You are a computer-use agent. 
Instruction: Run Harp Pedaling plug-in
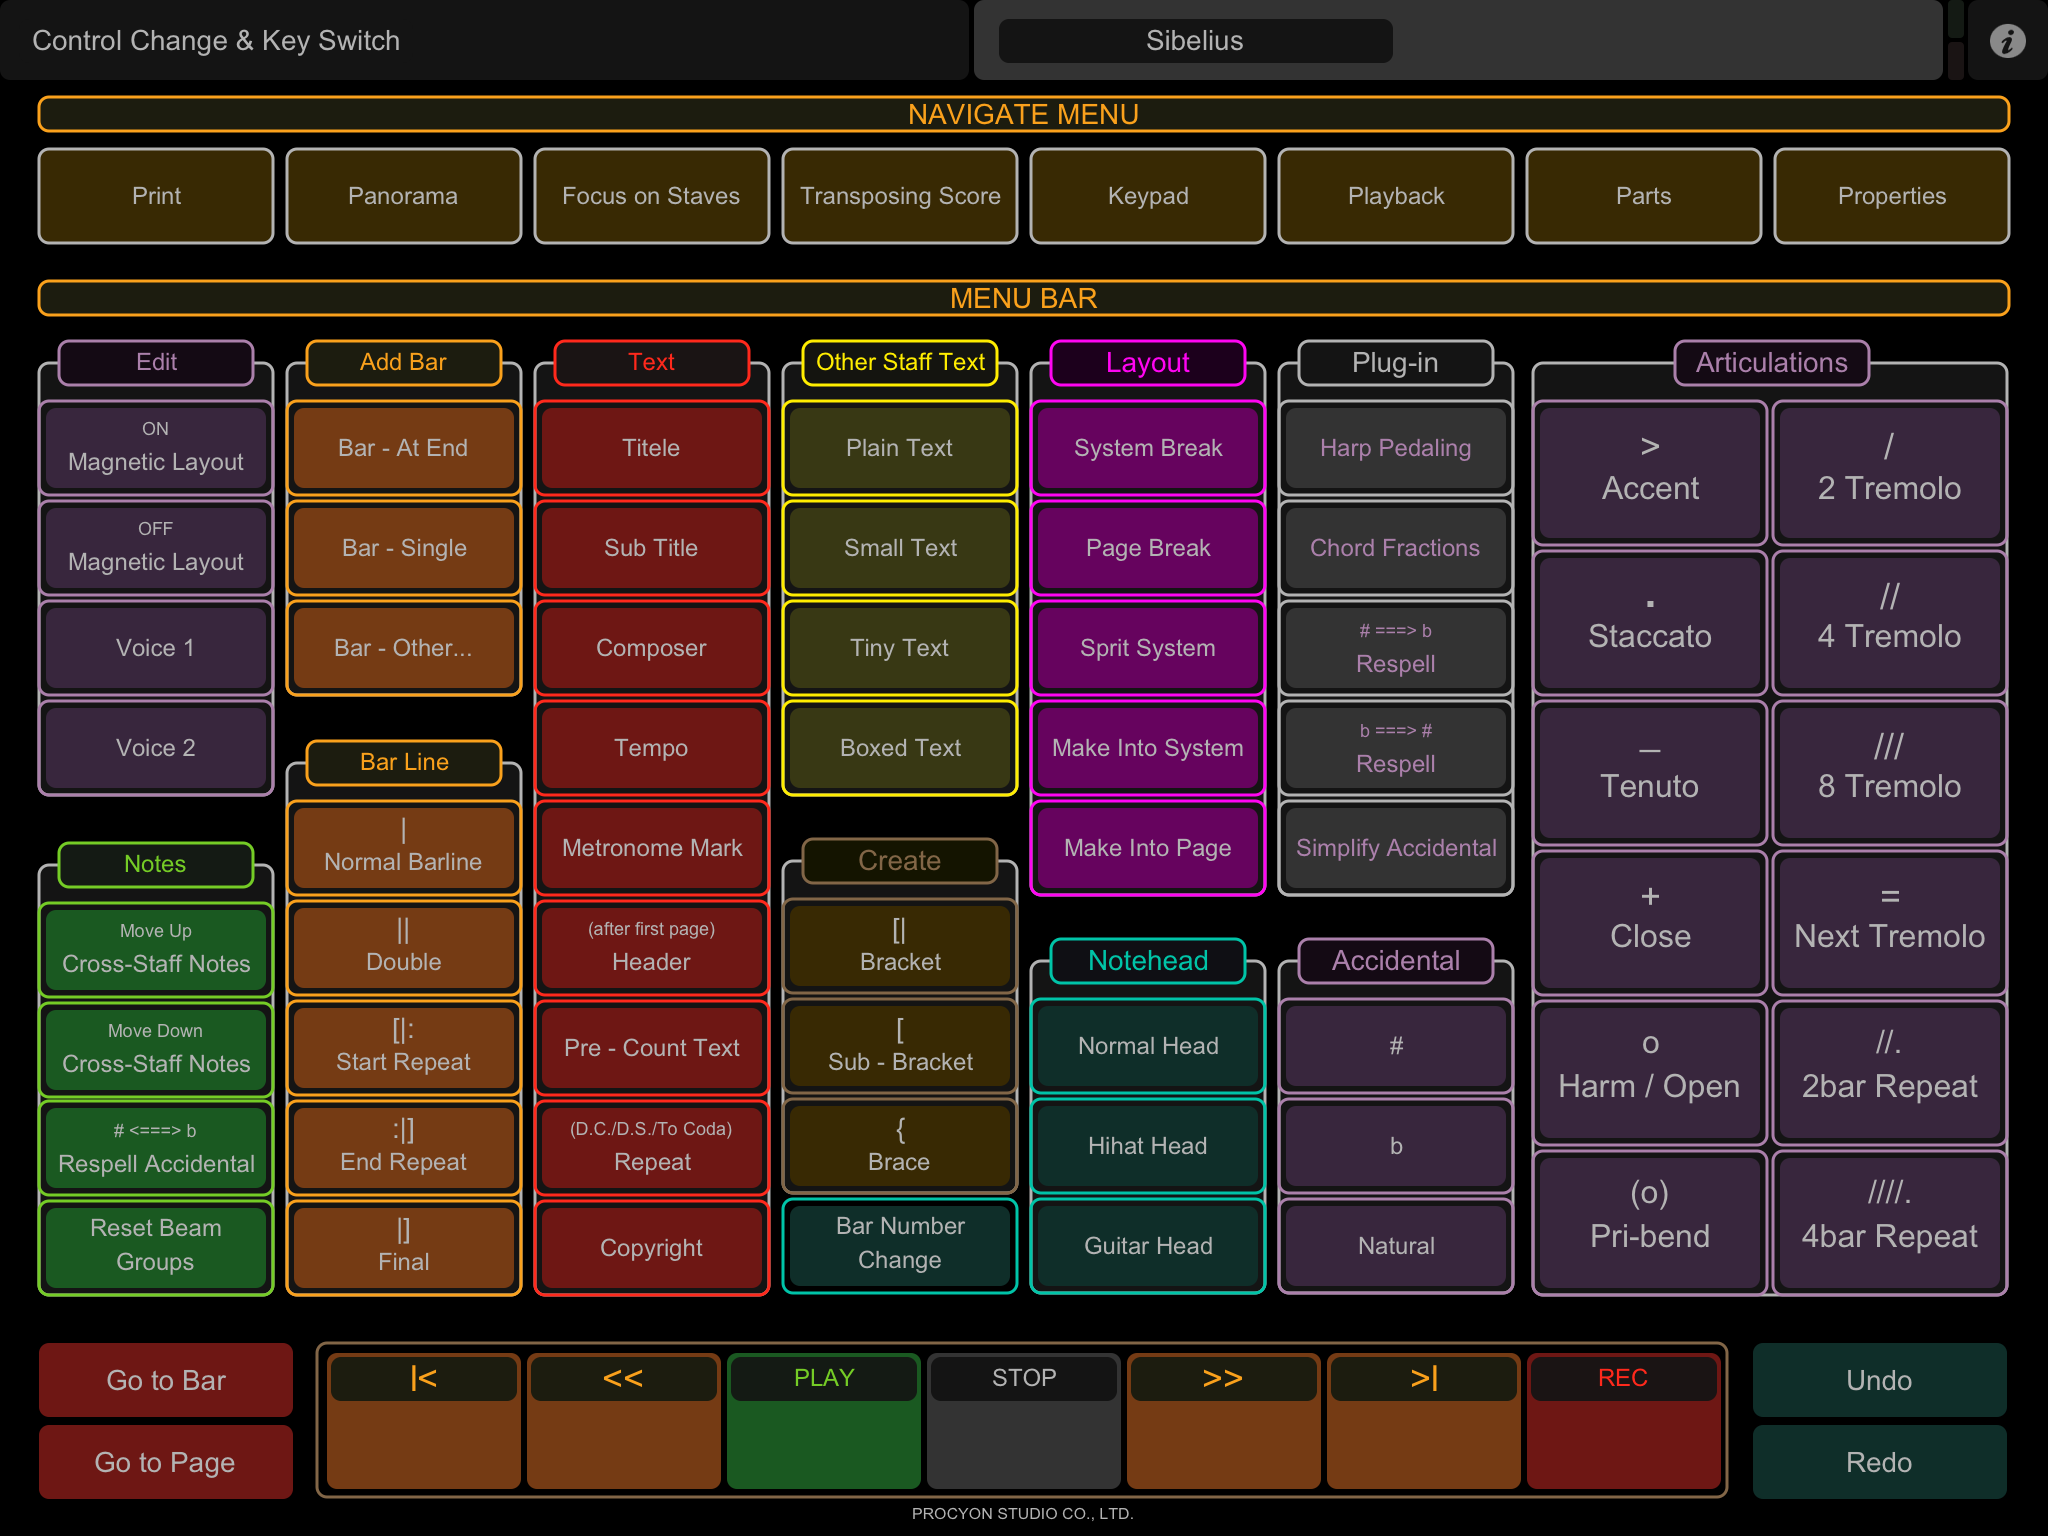(1396, 448)
